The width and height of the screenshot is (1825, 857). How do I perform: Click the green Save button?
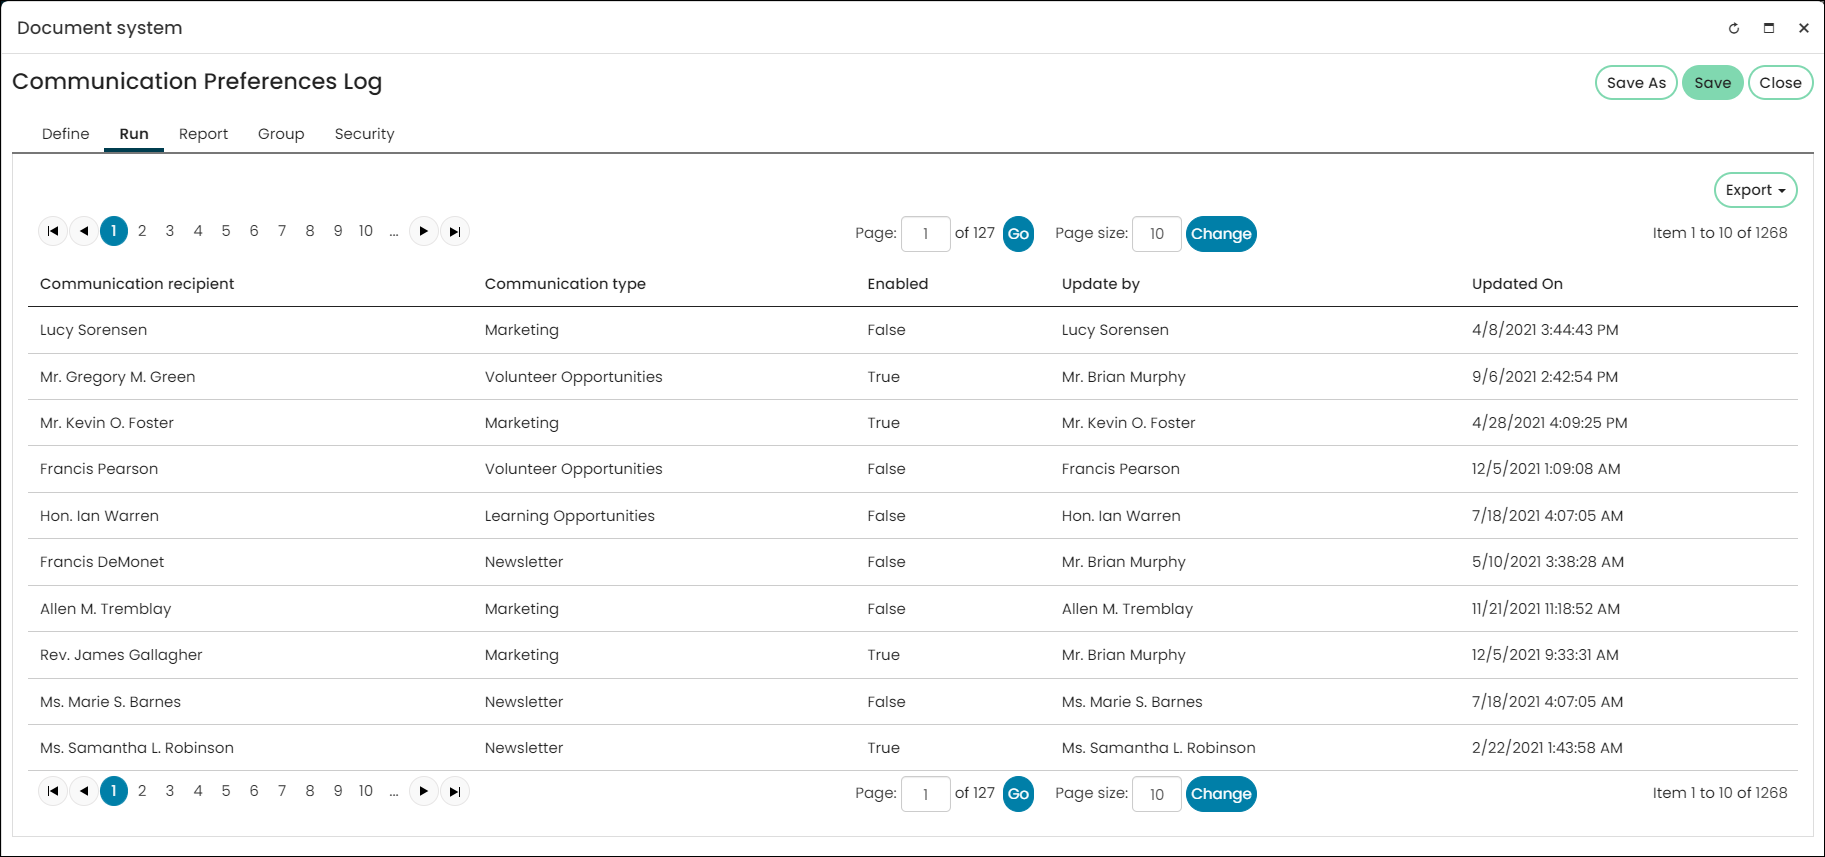pos(1712,83)
